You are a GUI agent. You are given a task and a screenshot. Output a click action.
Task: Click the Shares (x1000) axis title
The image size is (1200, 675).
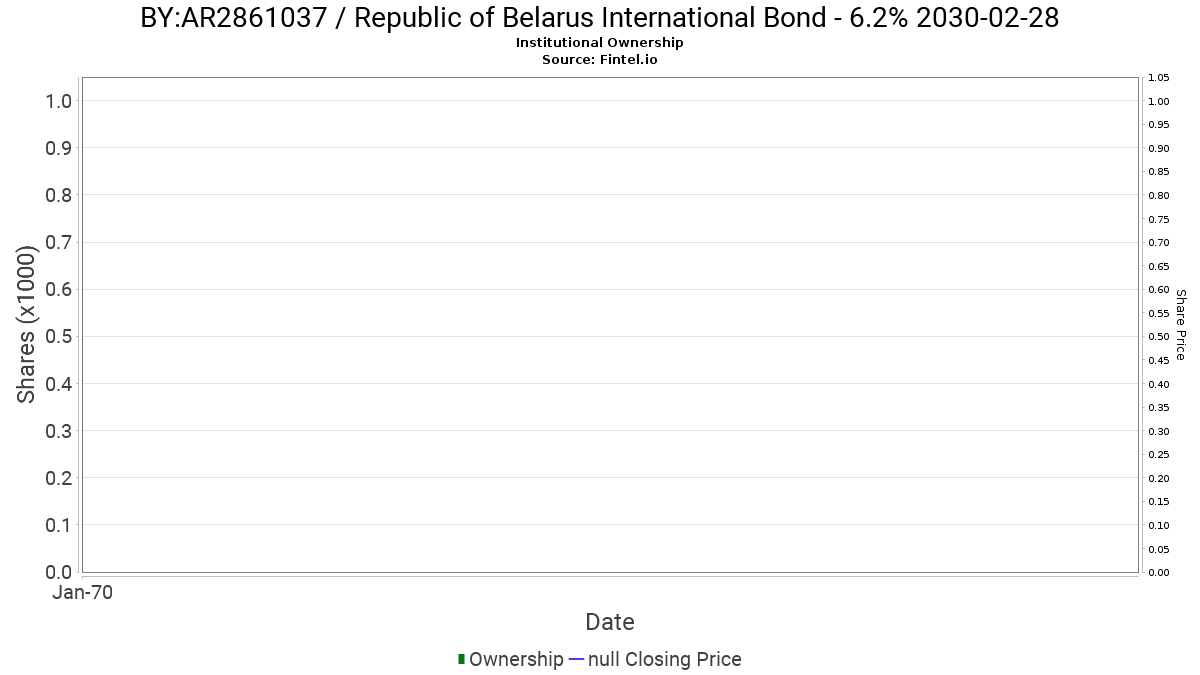[27, 325]
